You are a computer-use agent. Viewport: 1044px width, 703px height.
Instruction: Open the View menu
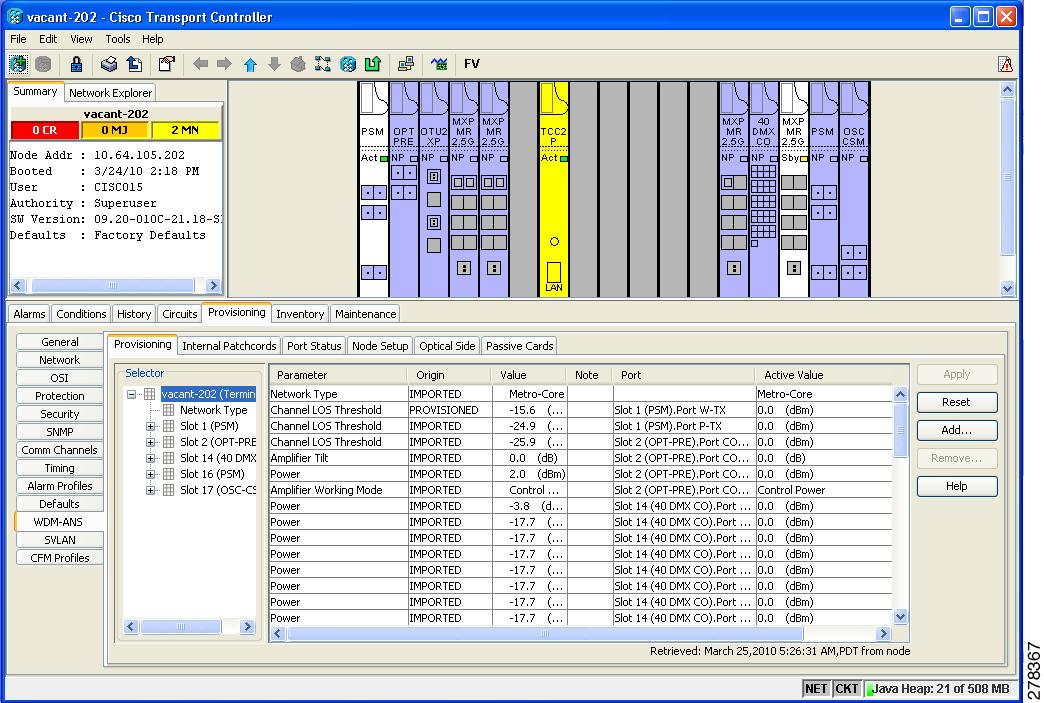81,39
